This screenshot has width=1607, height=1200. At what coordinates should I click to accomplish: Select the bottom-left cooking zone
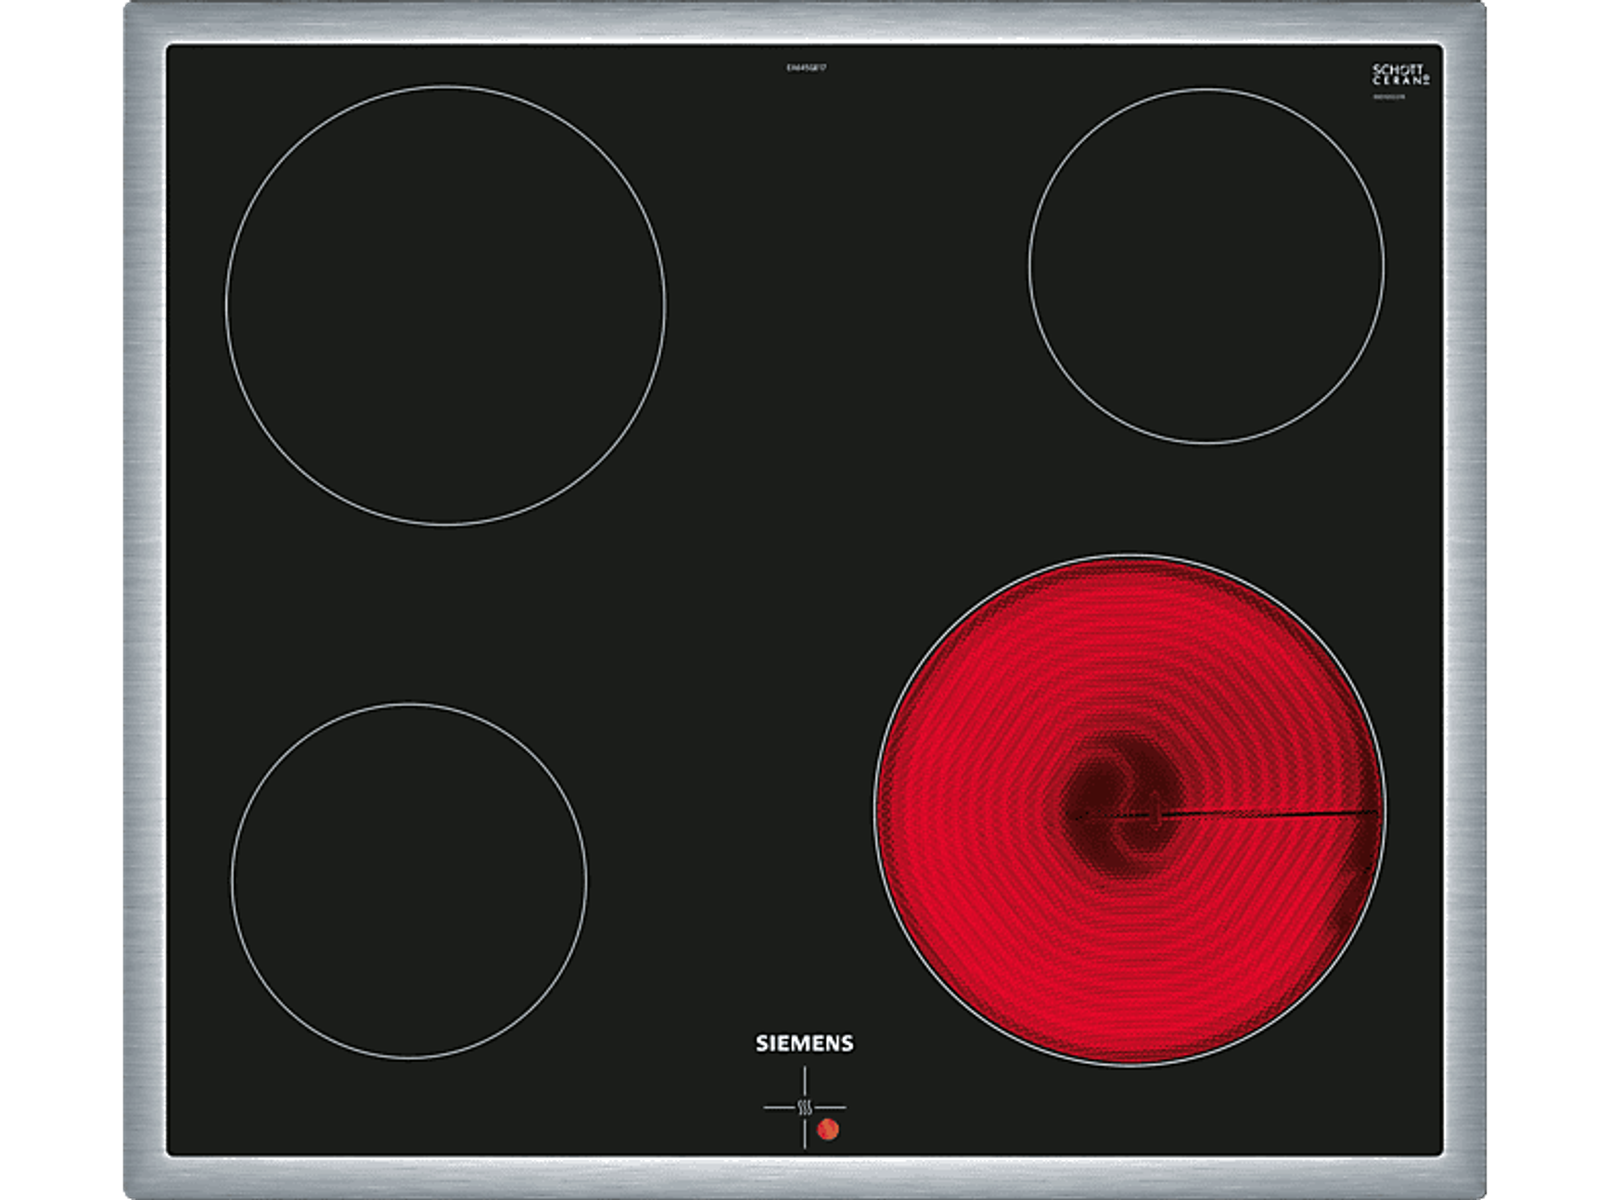(x=409, y=880)
